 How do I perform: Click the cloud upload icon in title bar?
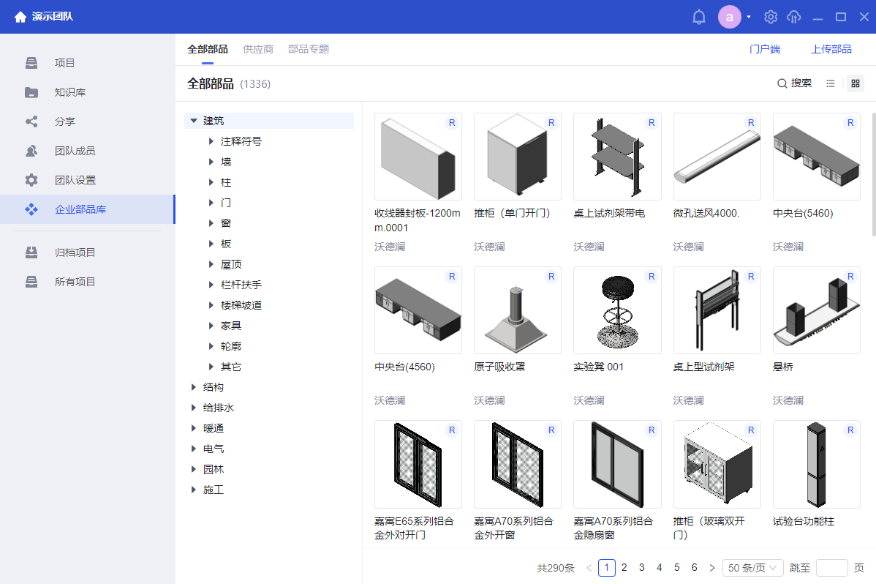click(794, 17)
